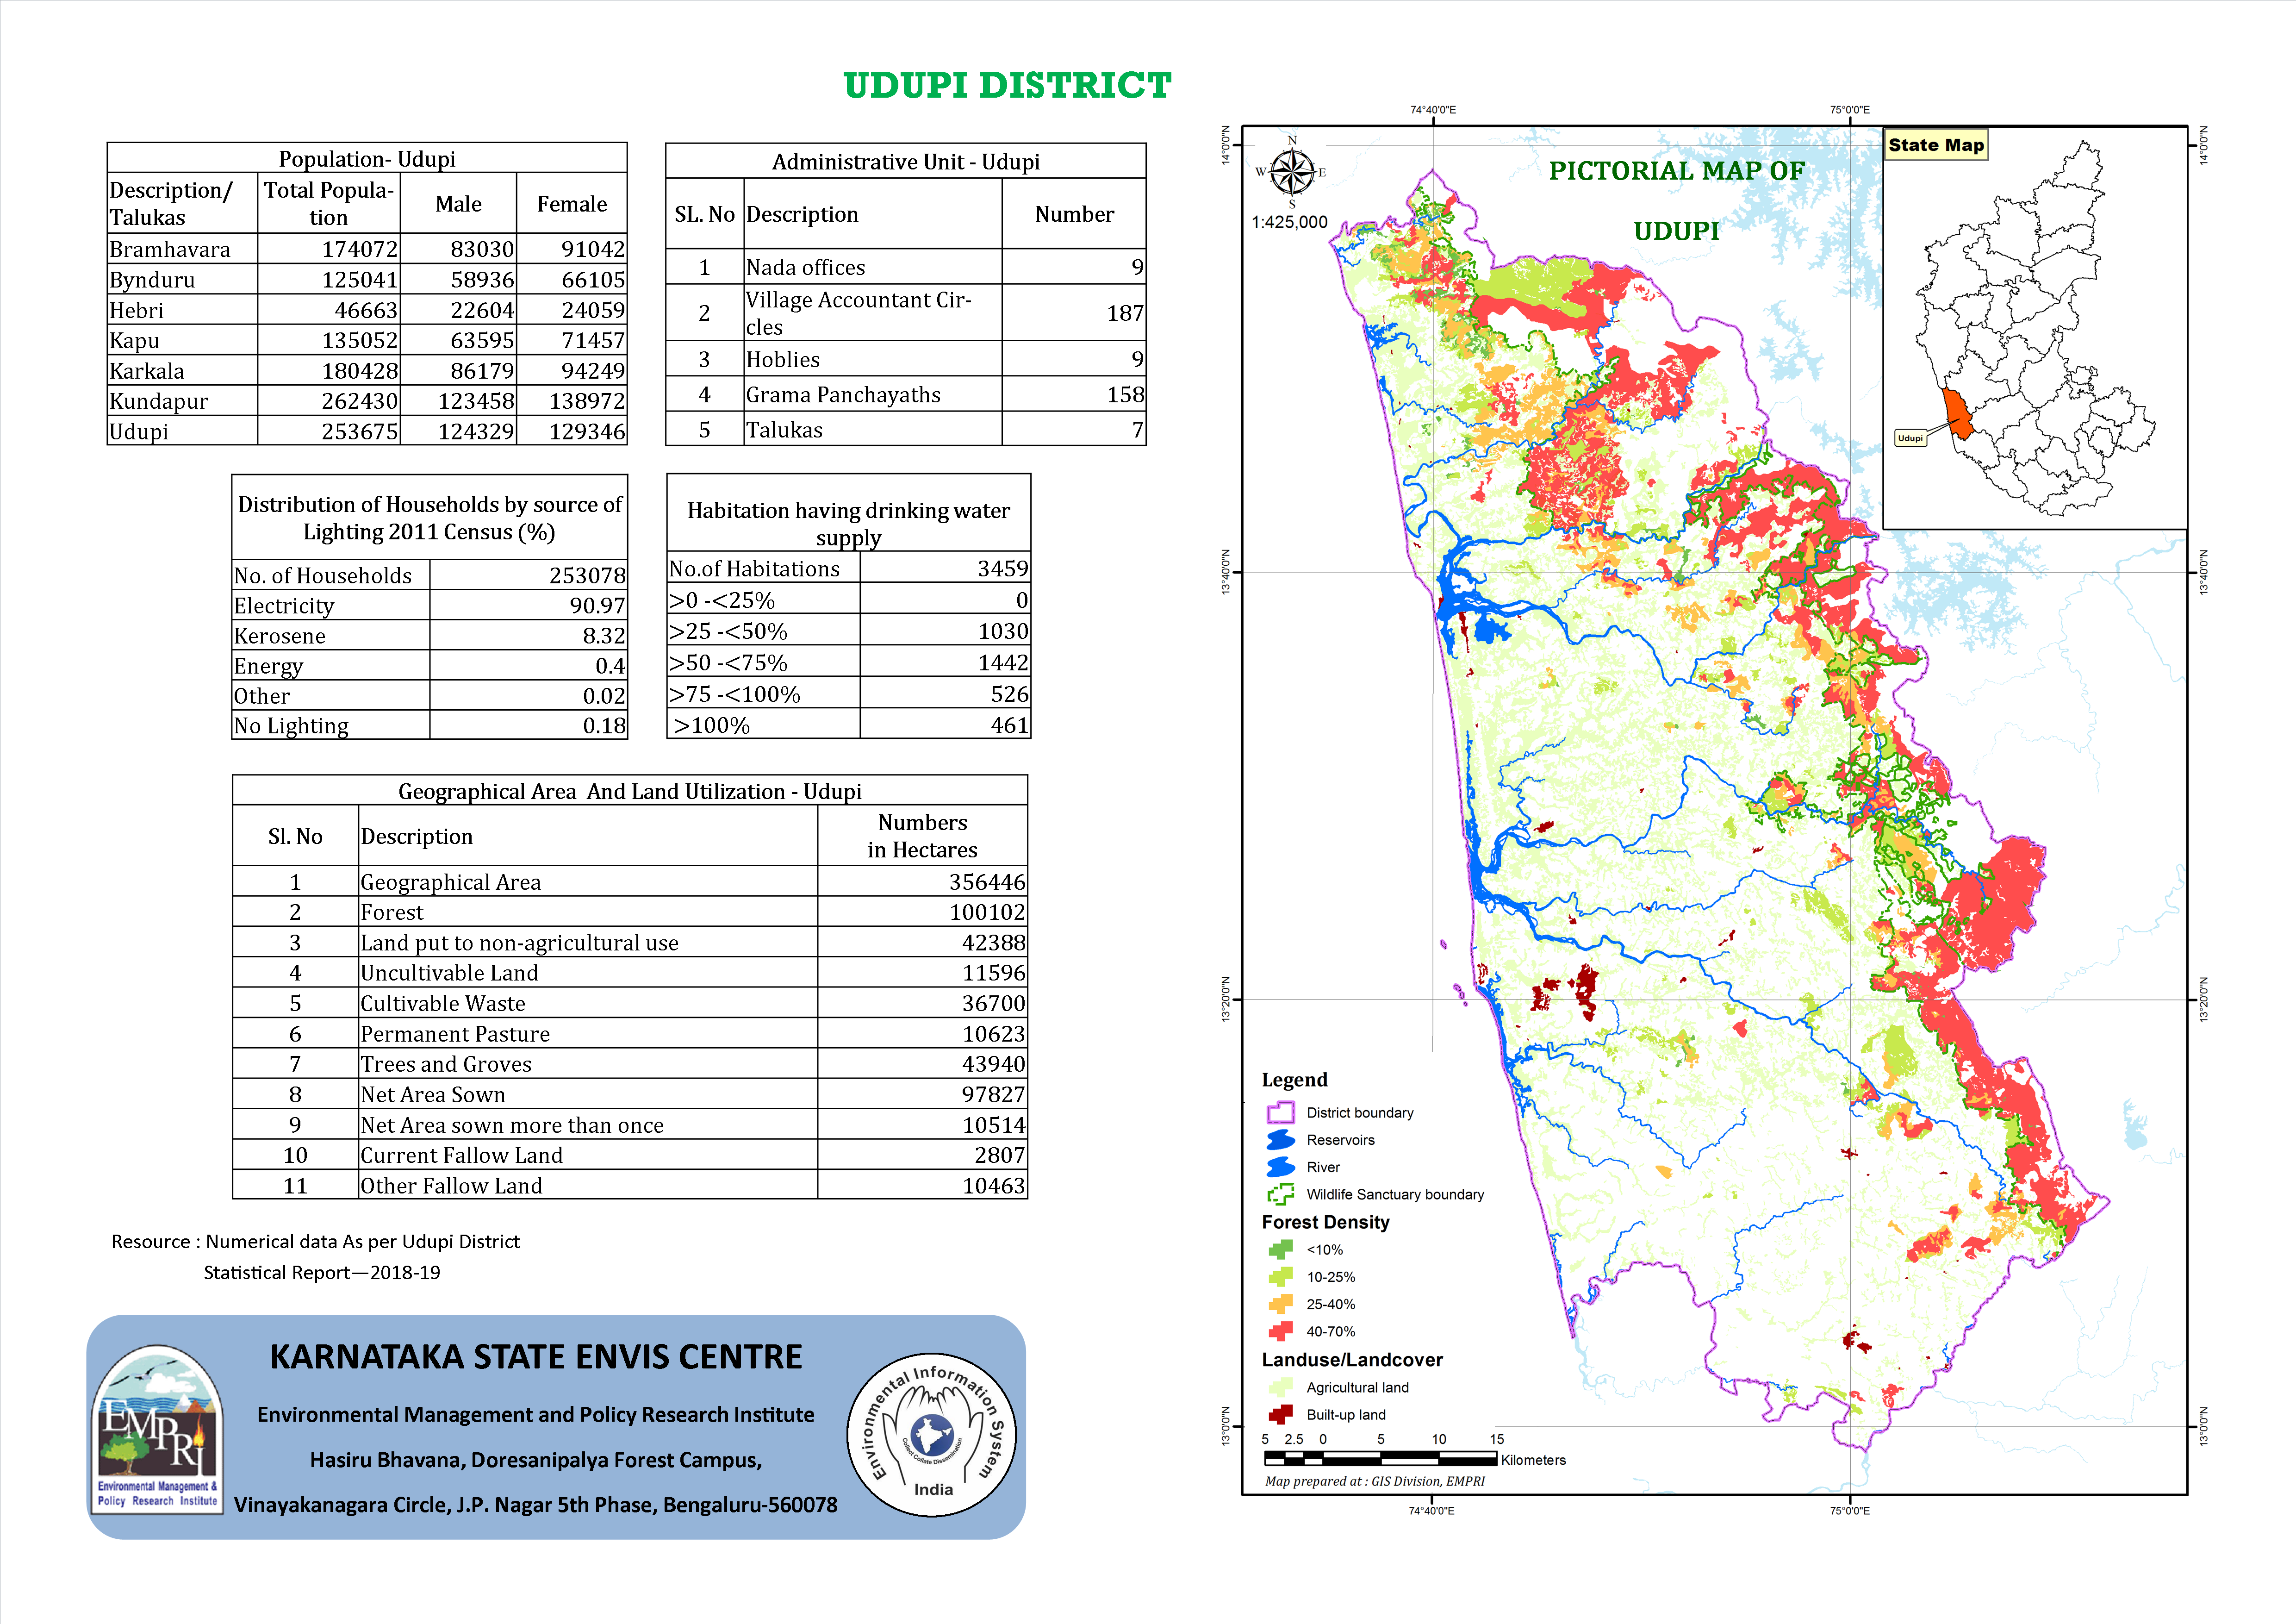
Task: Click the Reservoirs legend symbol
Action: [1280, 1140]
